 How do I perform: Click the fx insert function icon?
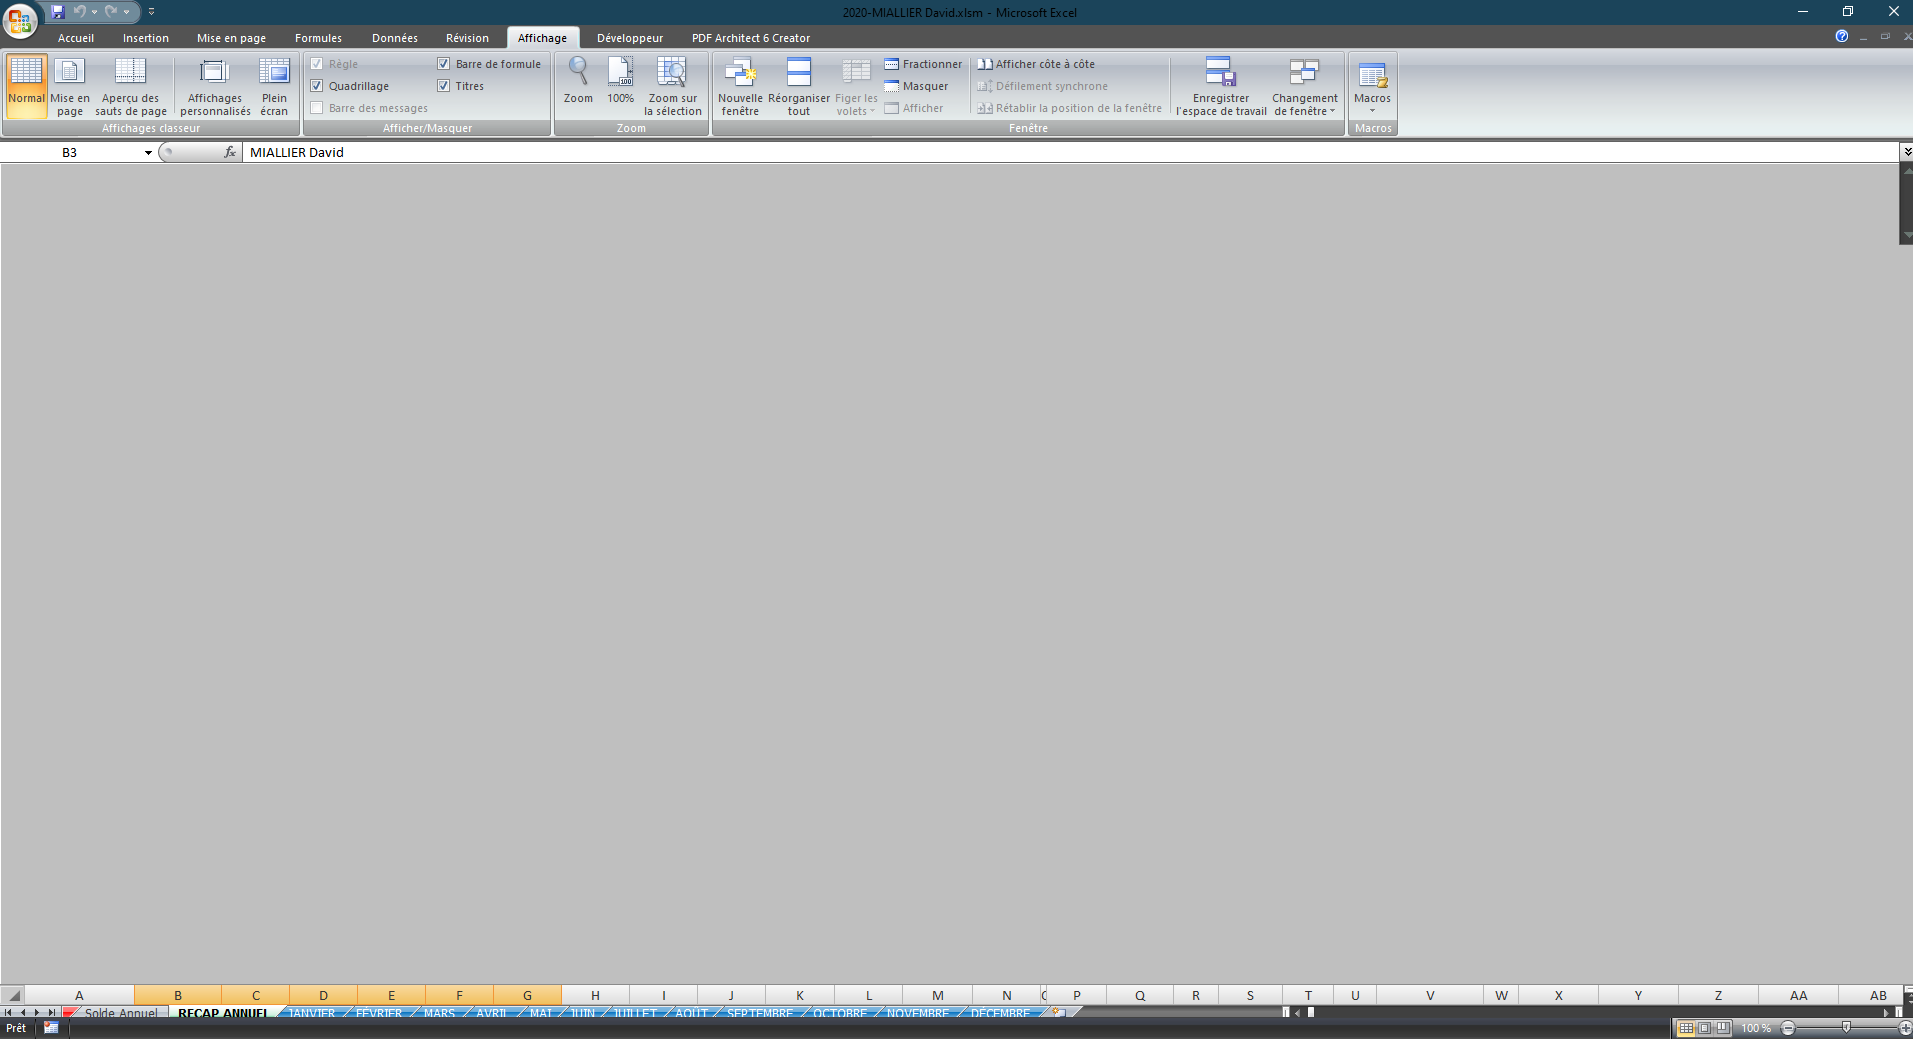230,152
